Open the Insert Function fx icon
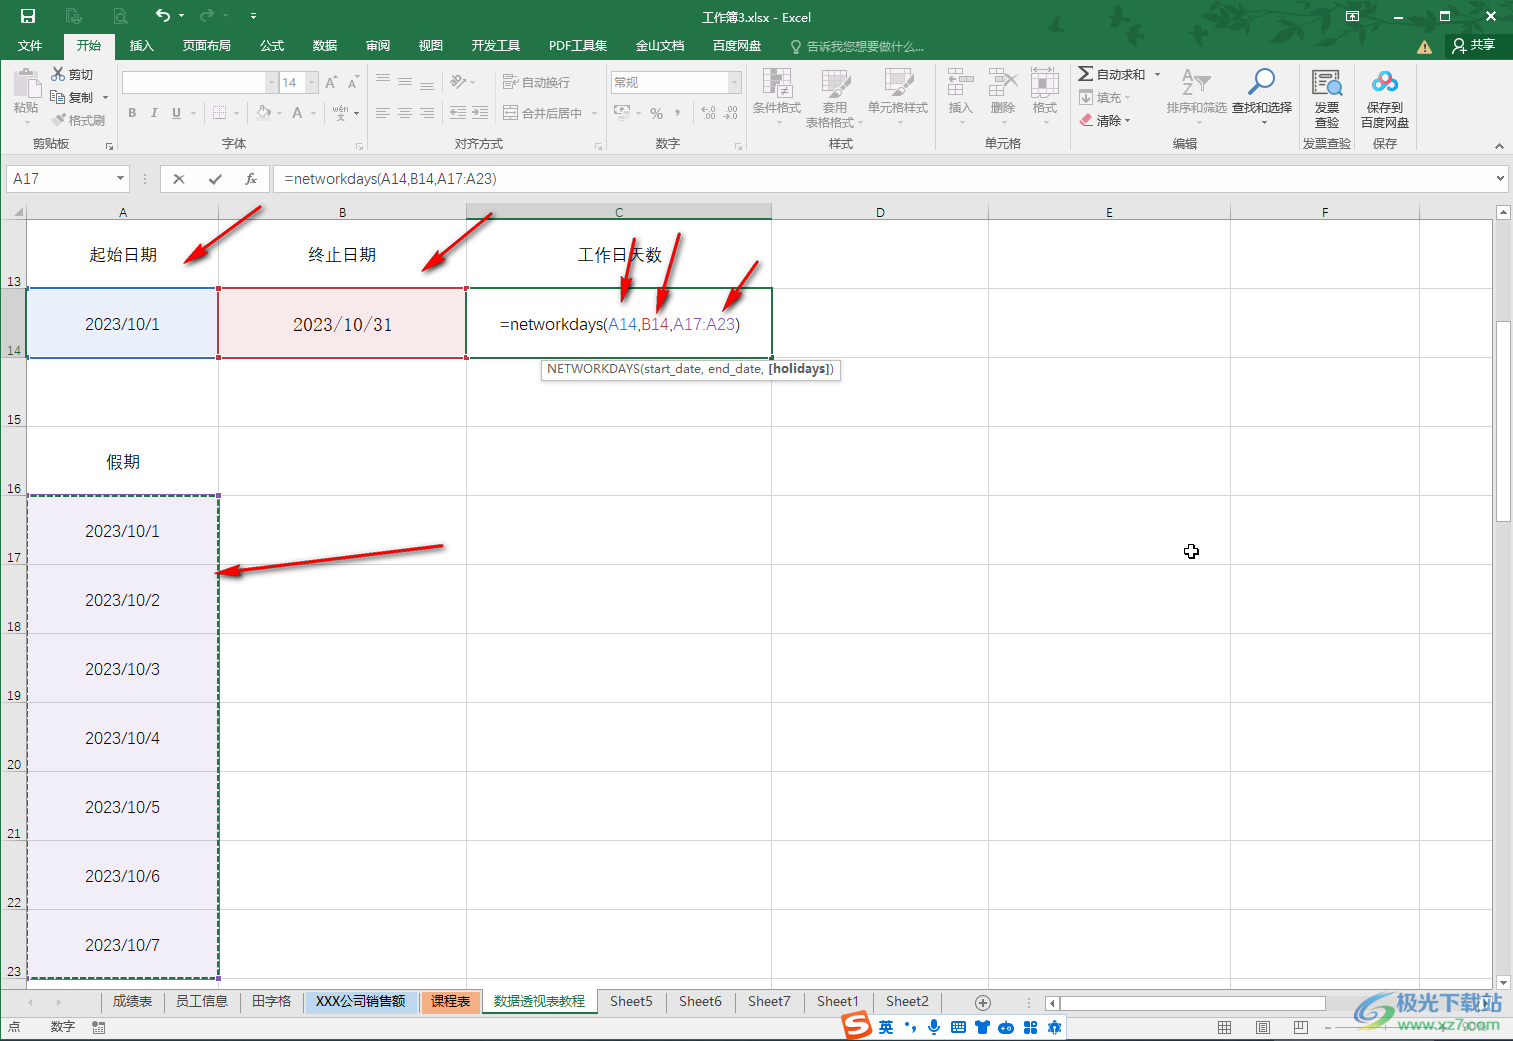Viewport: 1513px width, 1041px height. pos(251,179)
